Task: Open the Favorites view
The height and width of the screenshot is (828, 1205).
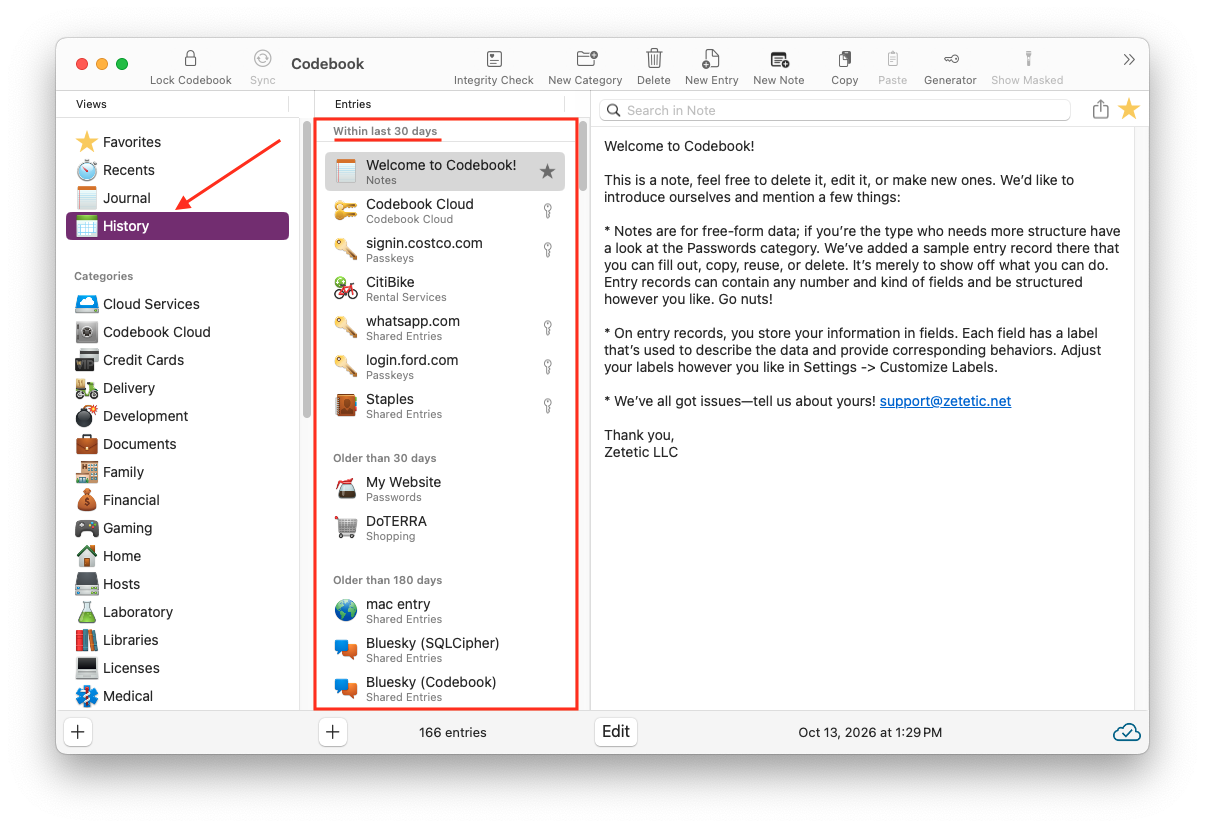Action: point(177,142)
